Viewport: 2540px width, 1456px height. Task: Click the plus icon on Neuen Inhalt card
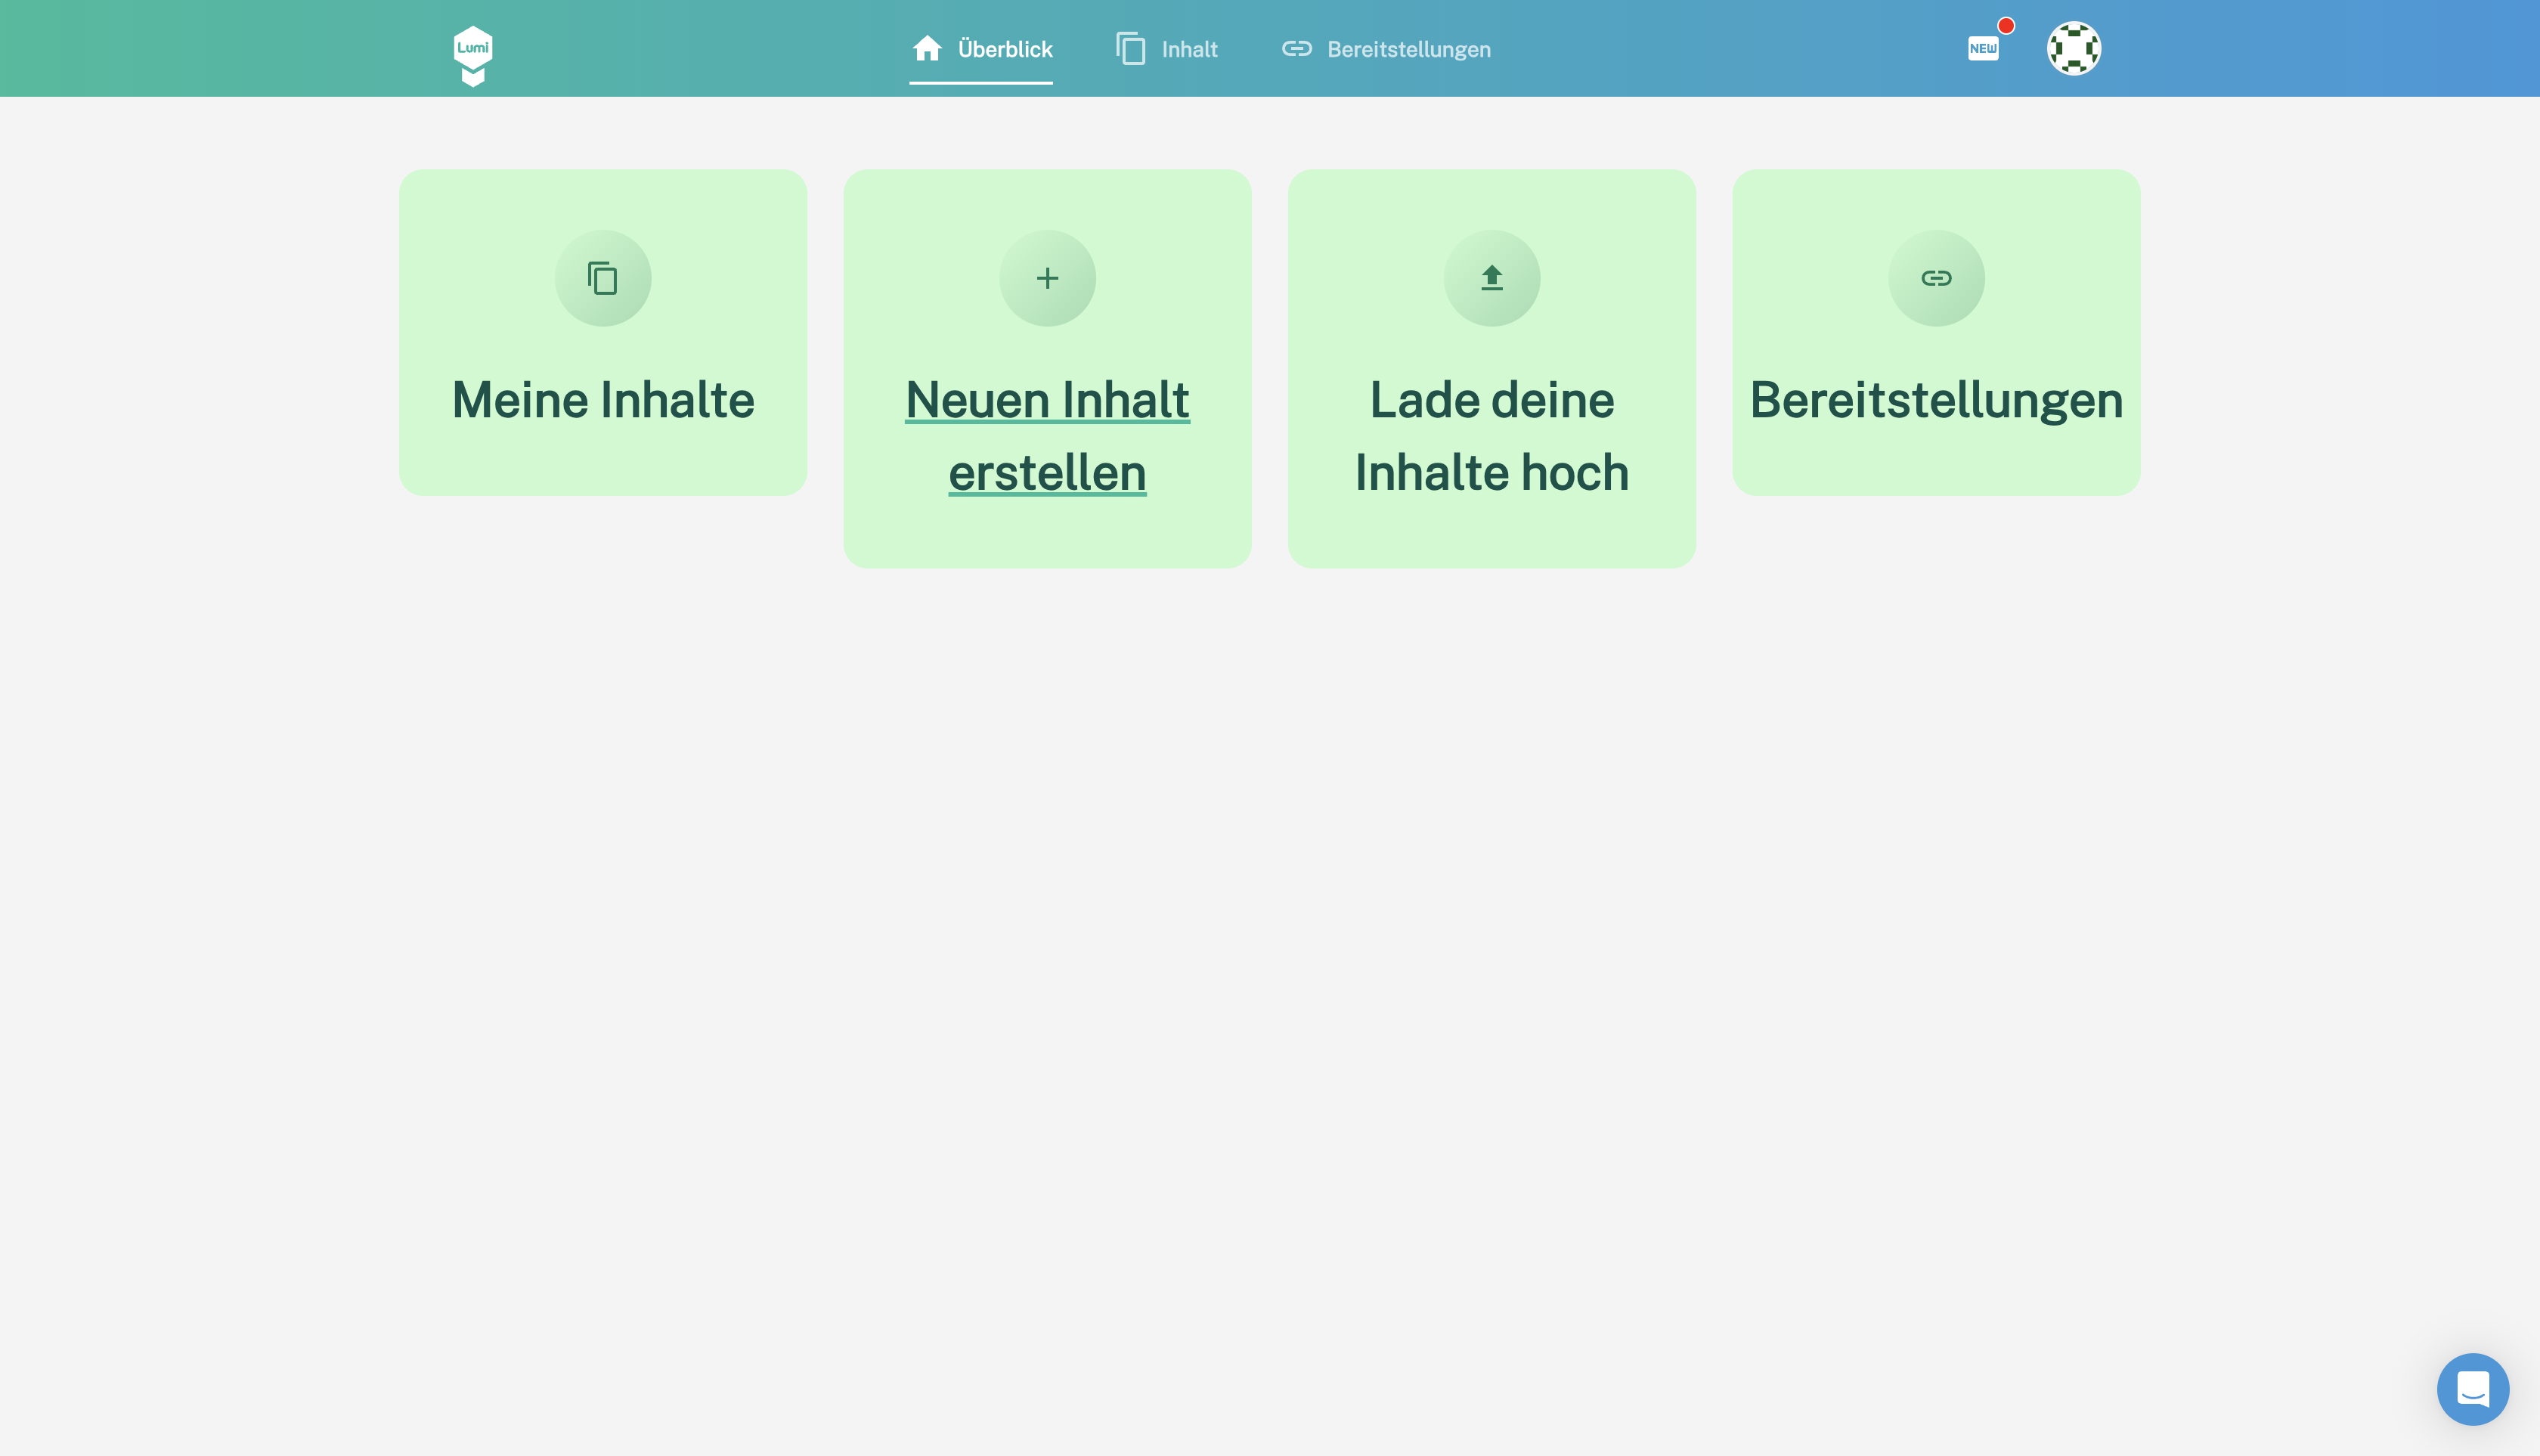(x=1047, y=278)
